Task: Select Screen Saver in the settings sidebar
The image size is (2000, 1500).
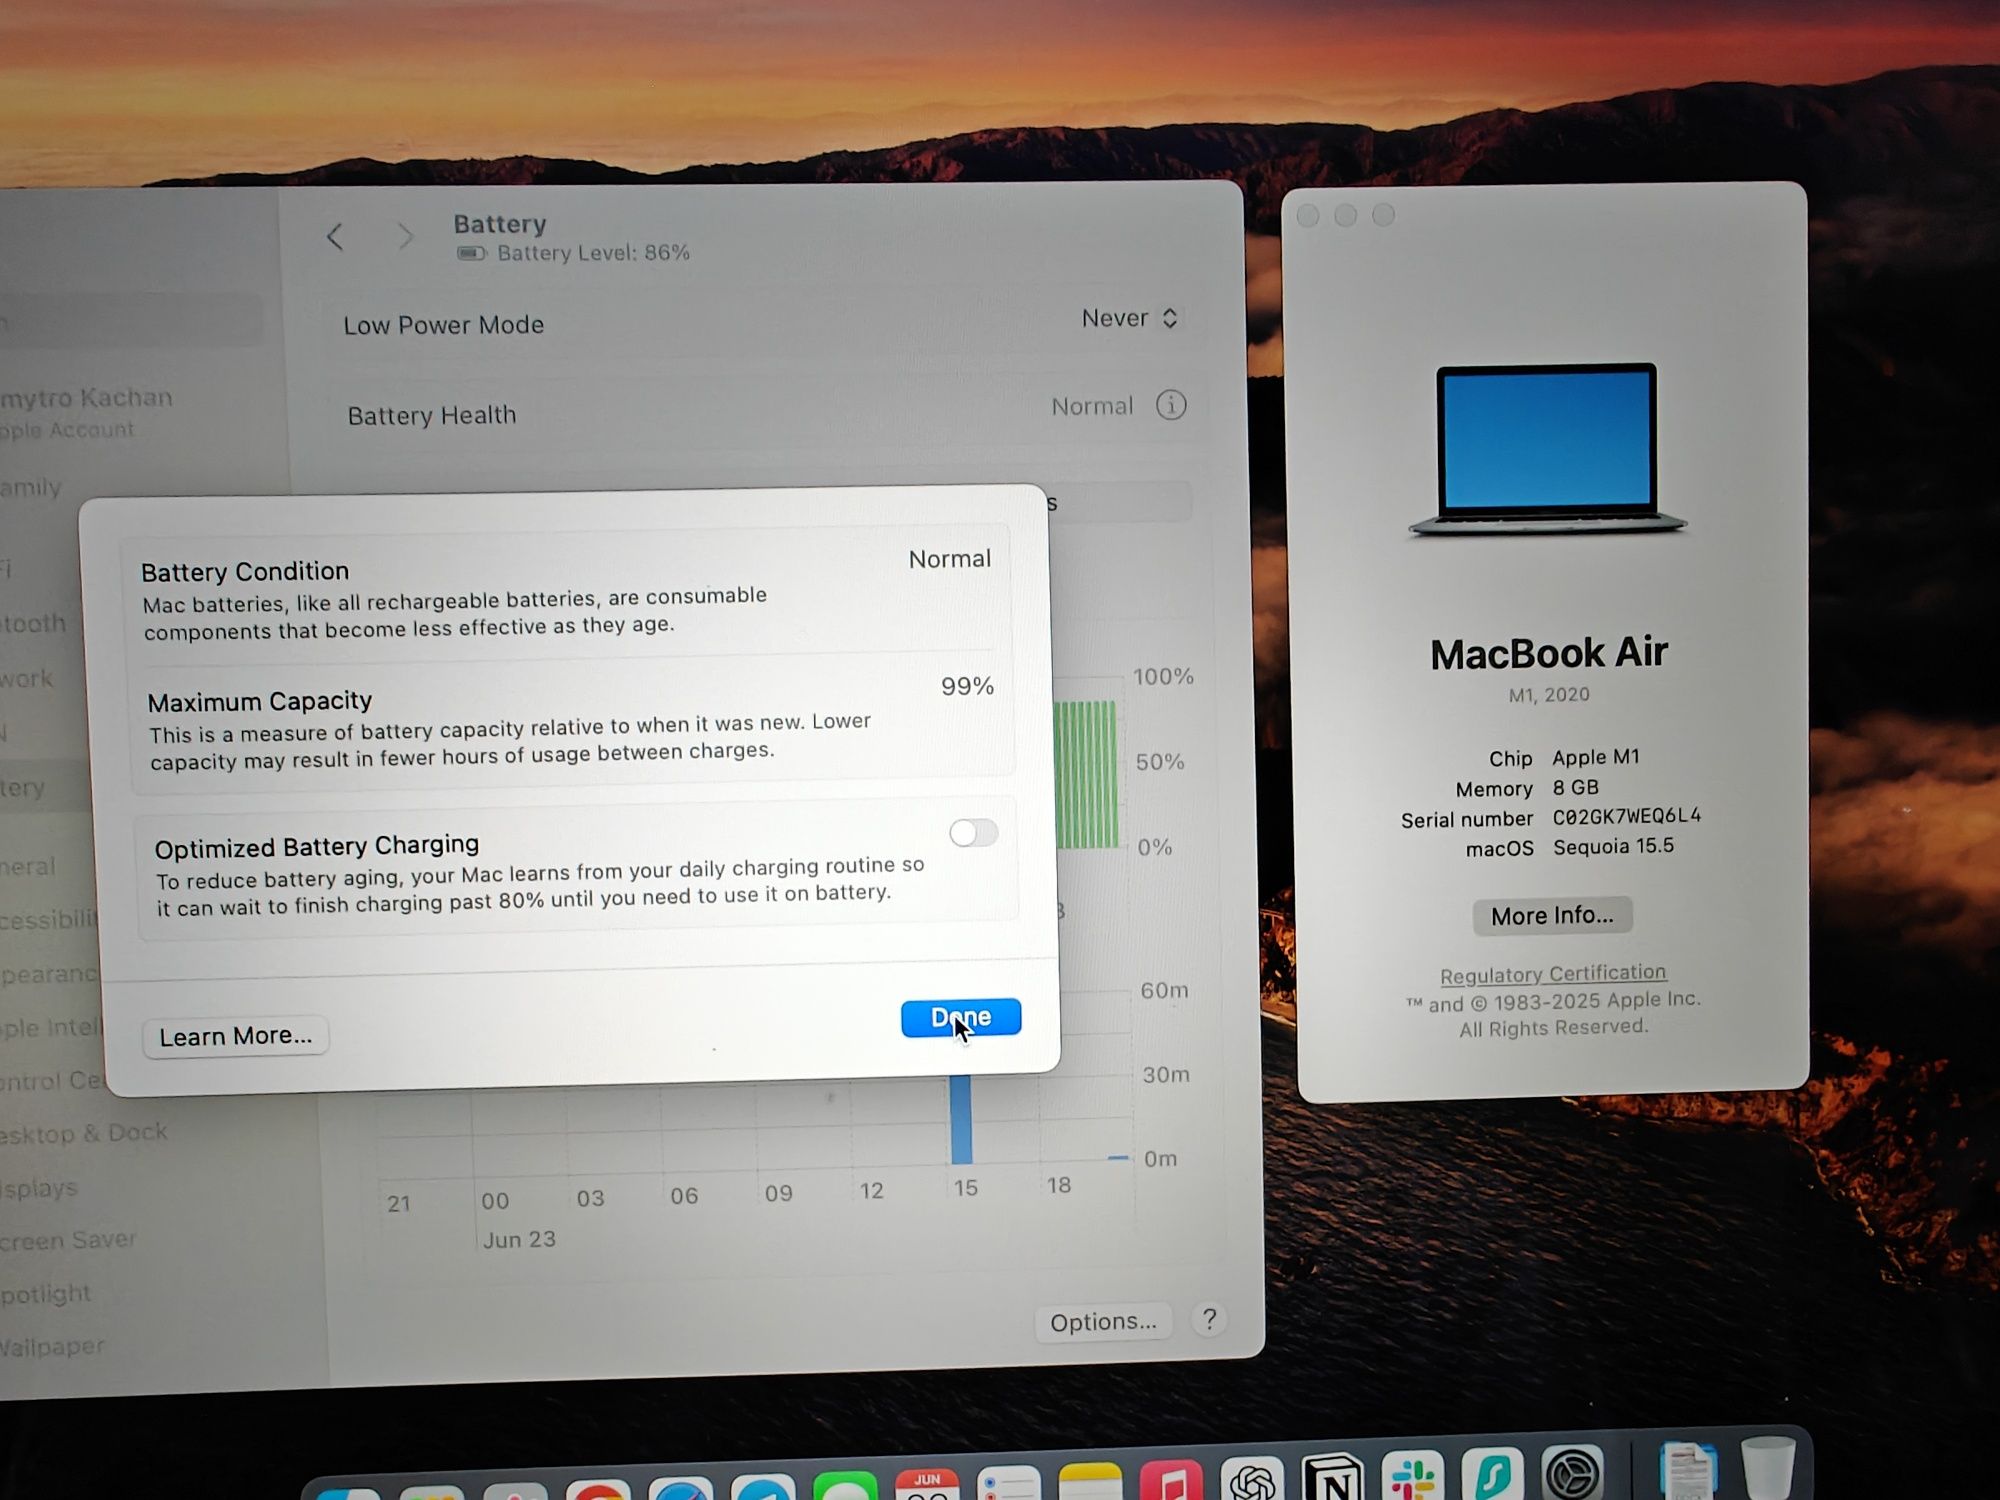Action: pyautogui.click(x=68, y=1240)
